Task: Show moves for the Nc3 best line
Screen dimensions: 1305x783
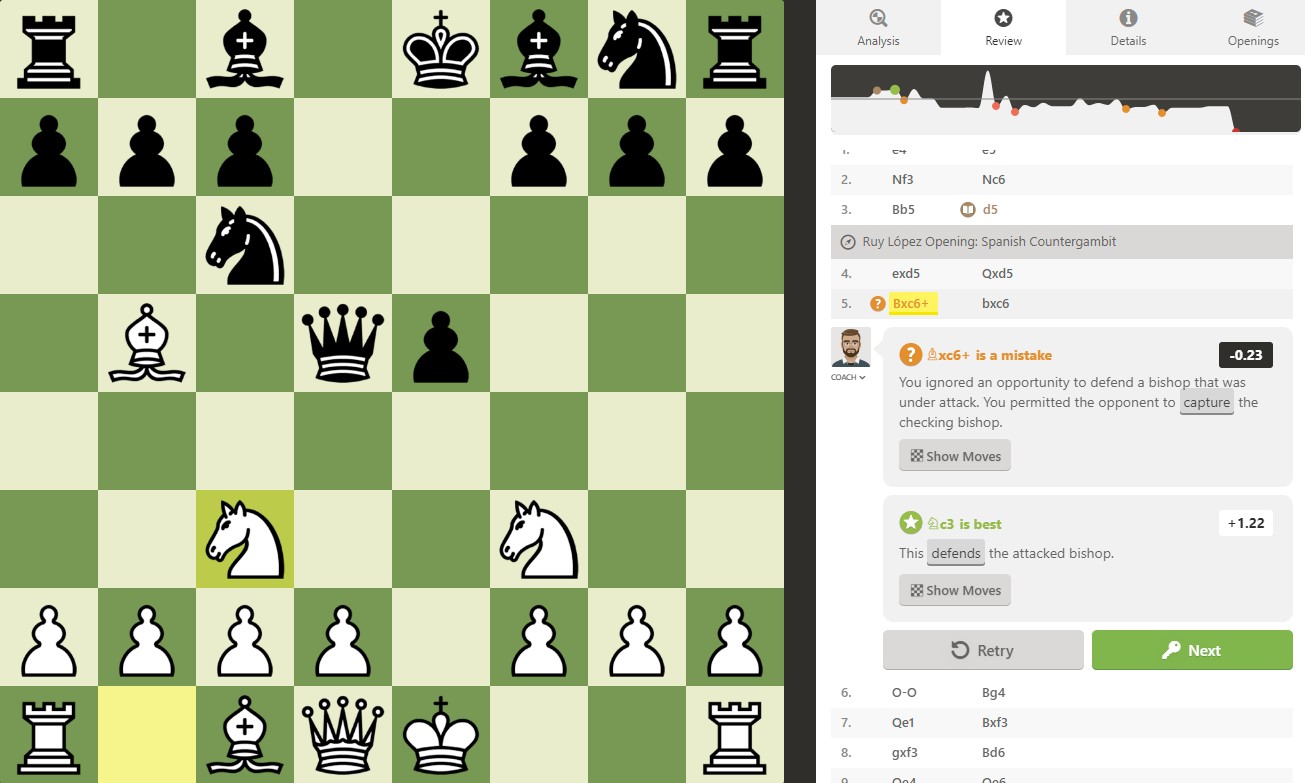Action: pyautogui.click(x=955, y=590)
